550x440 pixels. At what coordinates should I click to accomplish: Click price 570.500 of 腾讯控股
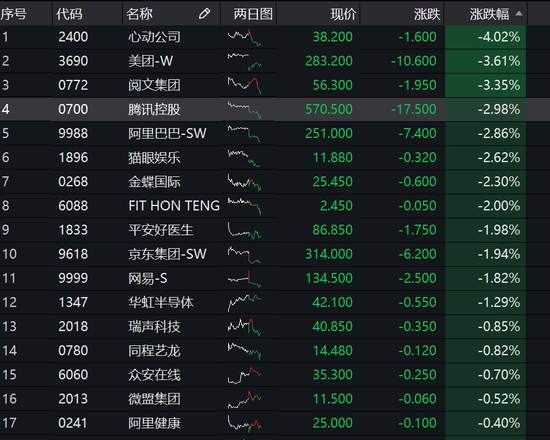329,109
